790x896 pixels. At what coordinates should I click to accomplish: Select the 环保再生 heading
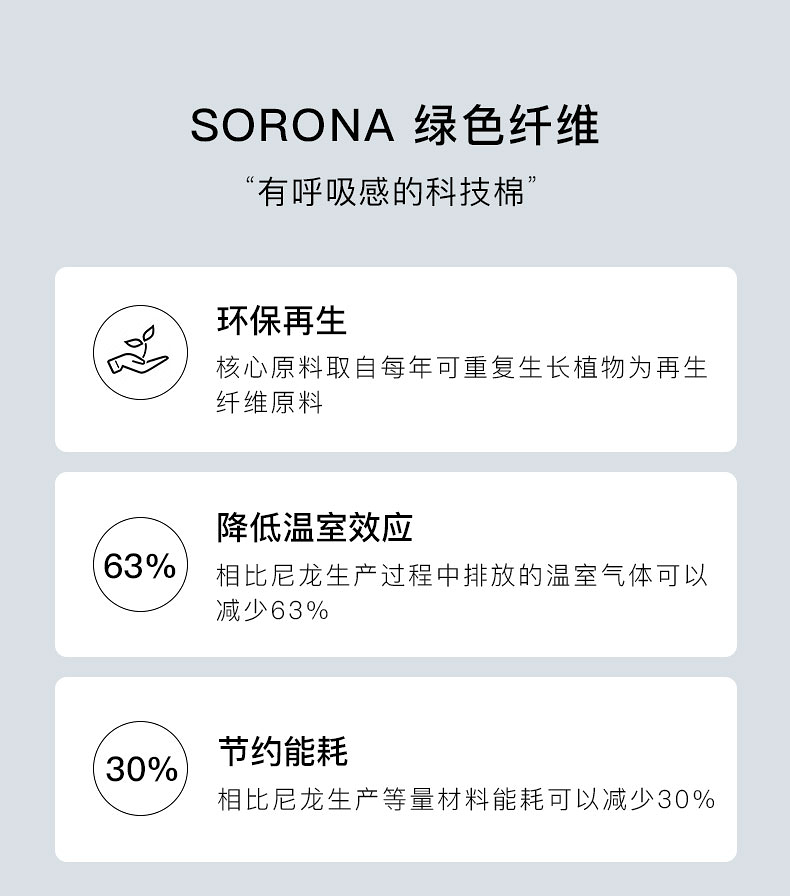[281, 321]
